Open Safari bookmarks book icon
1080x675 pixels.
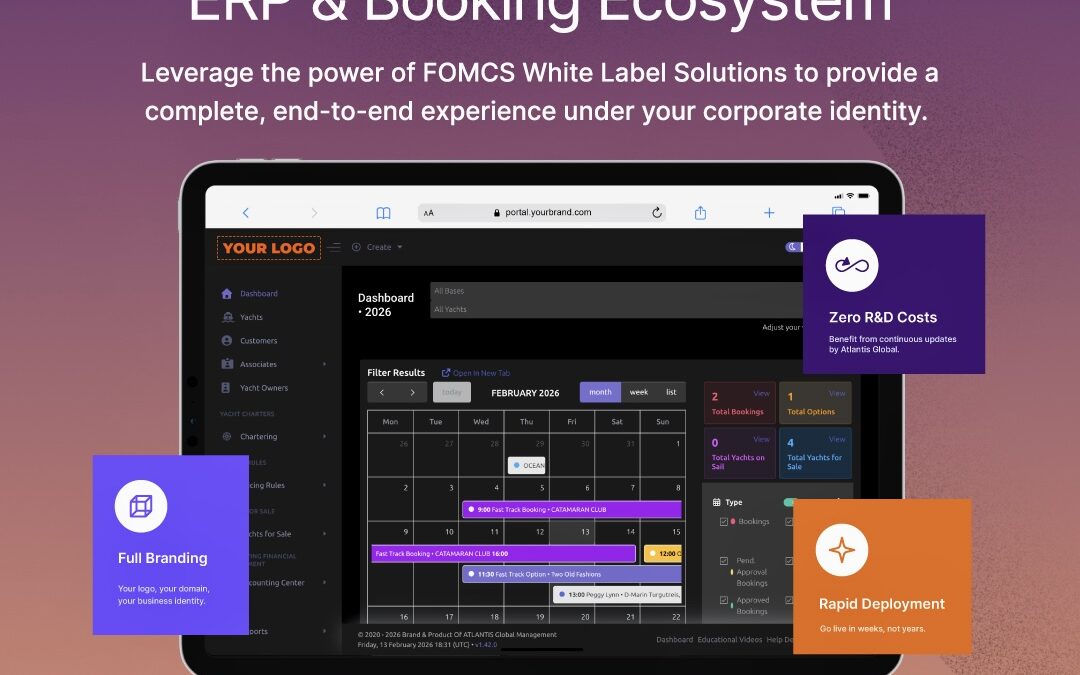click(x=384, y=213)
